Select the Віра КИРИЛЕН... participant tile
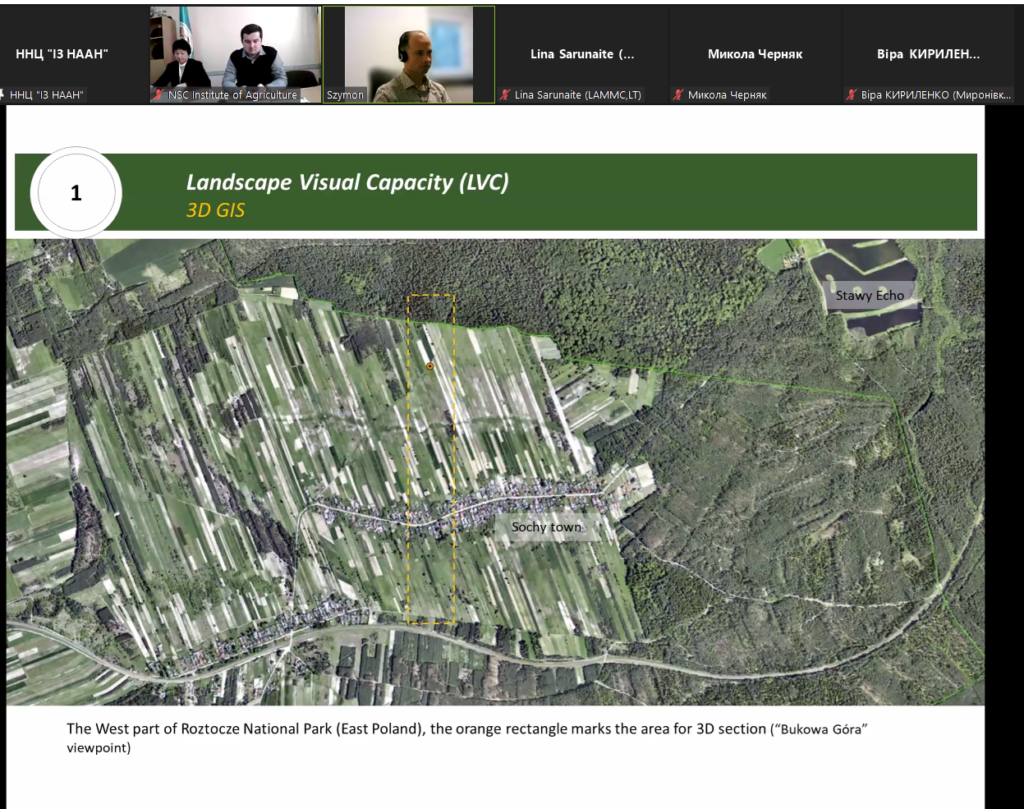This screenshot has width=1024, height=809. pos(928,54)
